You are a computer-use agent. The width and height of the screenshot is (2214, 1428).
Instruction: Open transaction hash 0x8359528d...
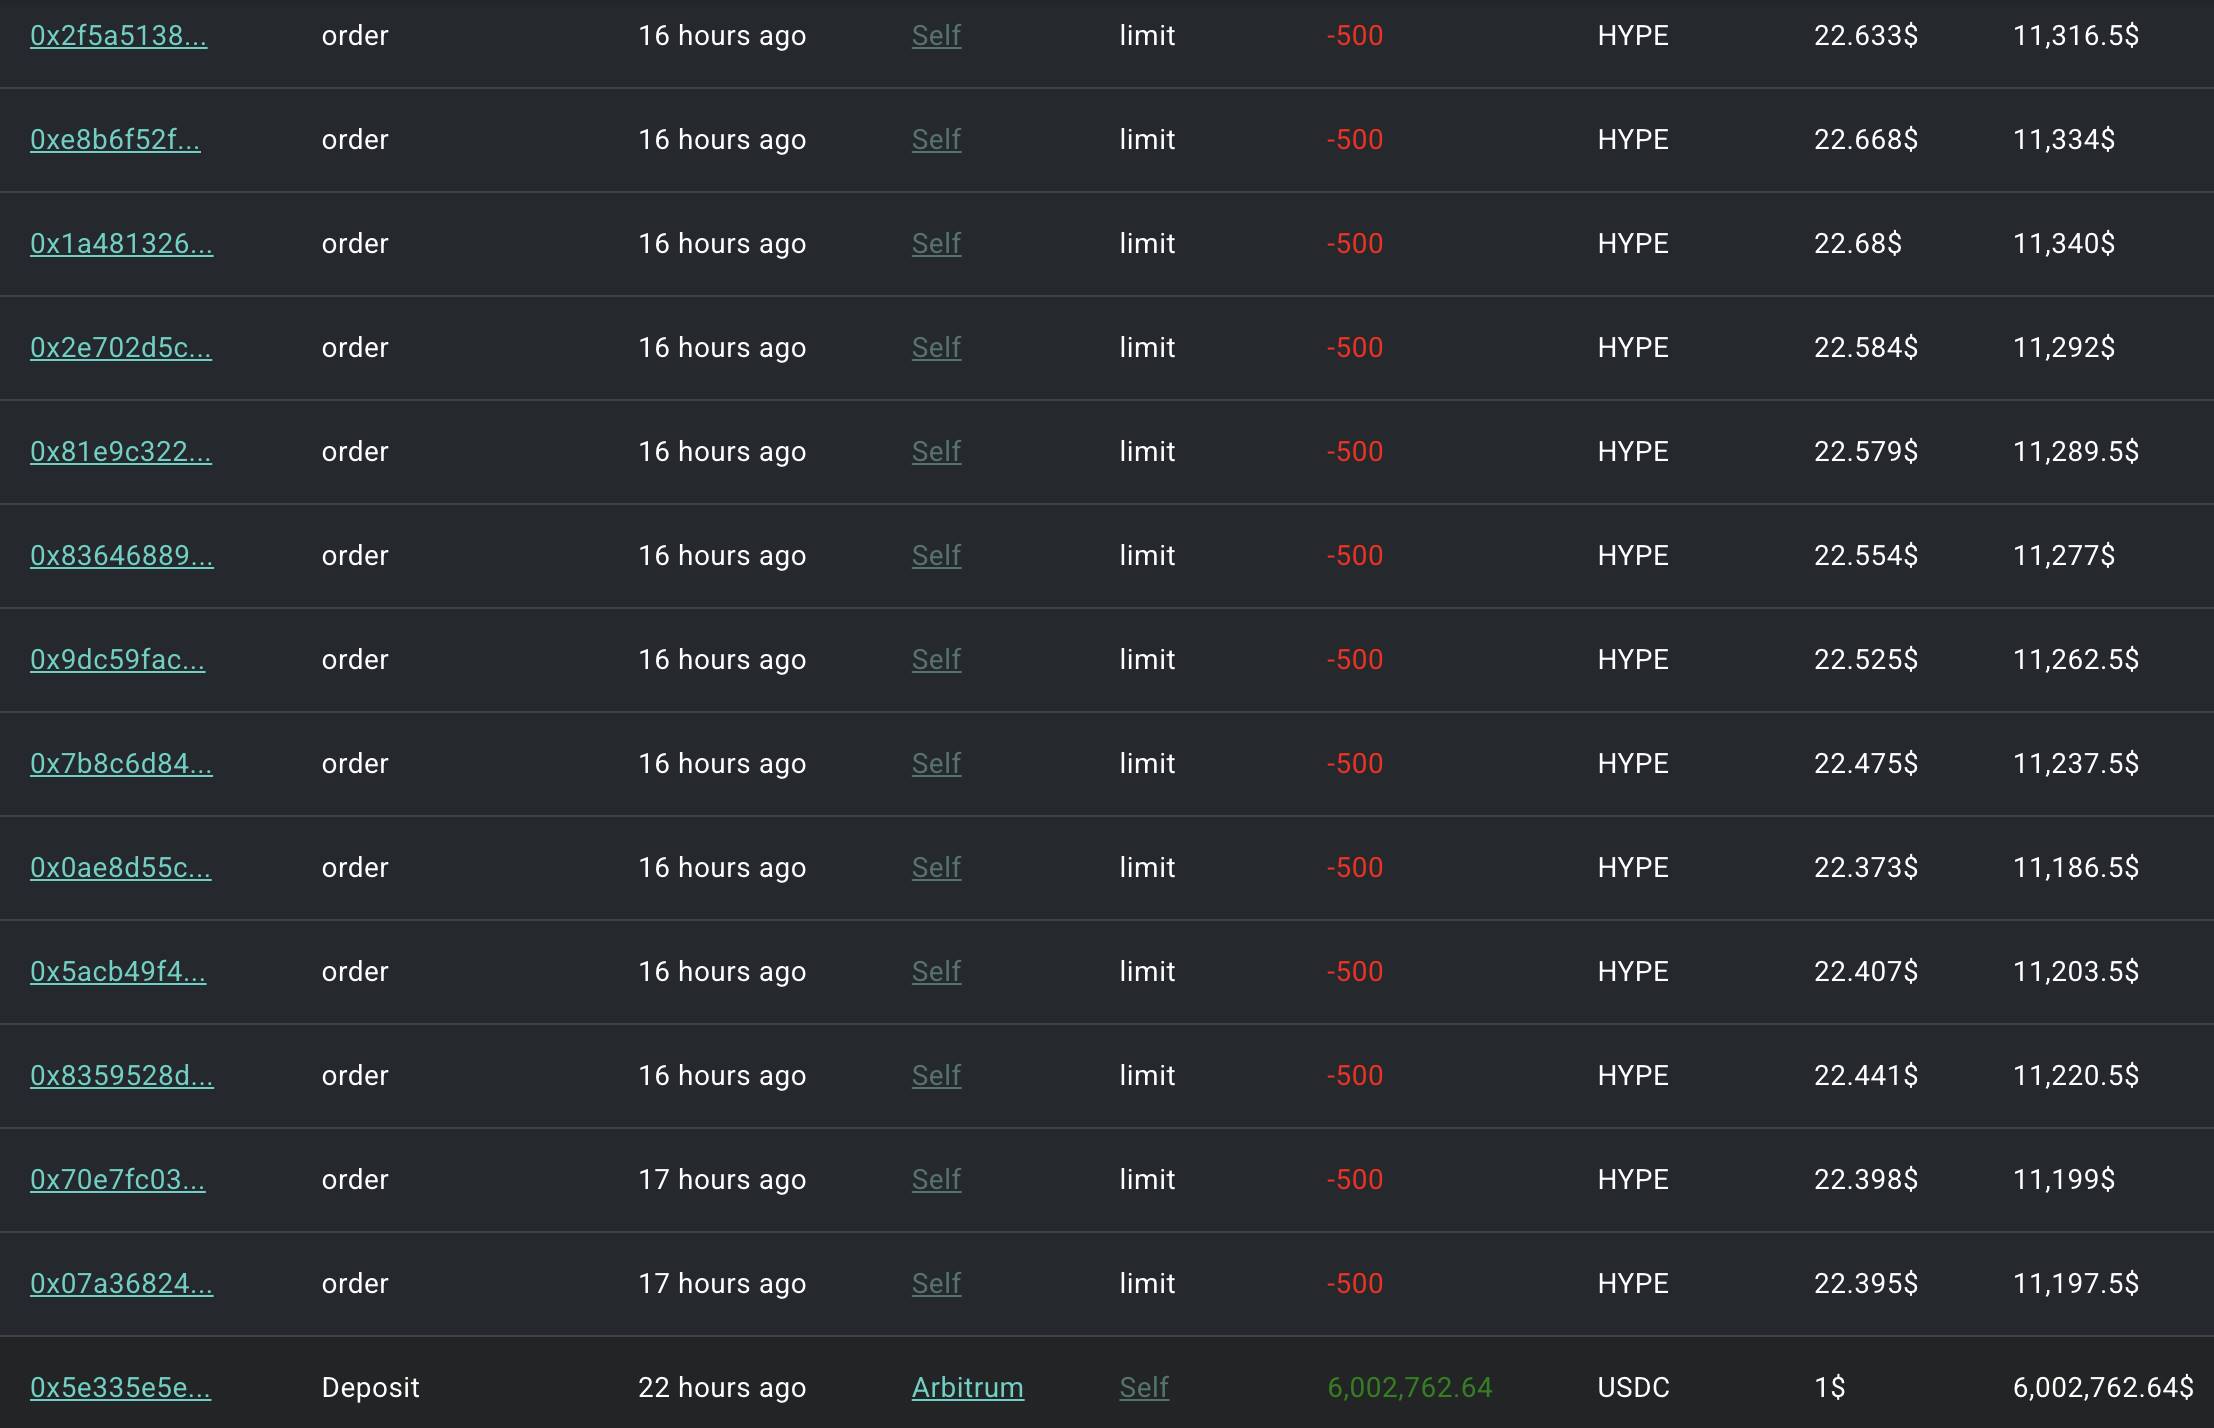coord(122,1076)
